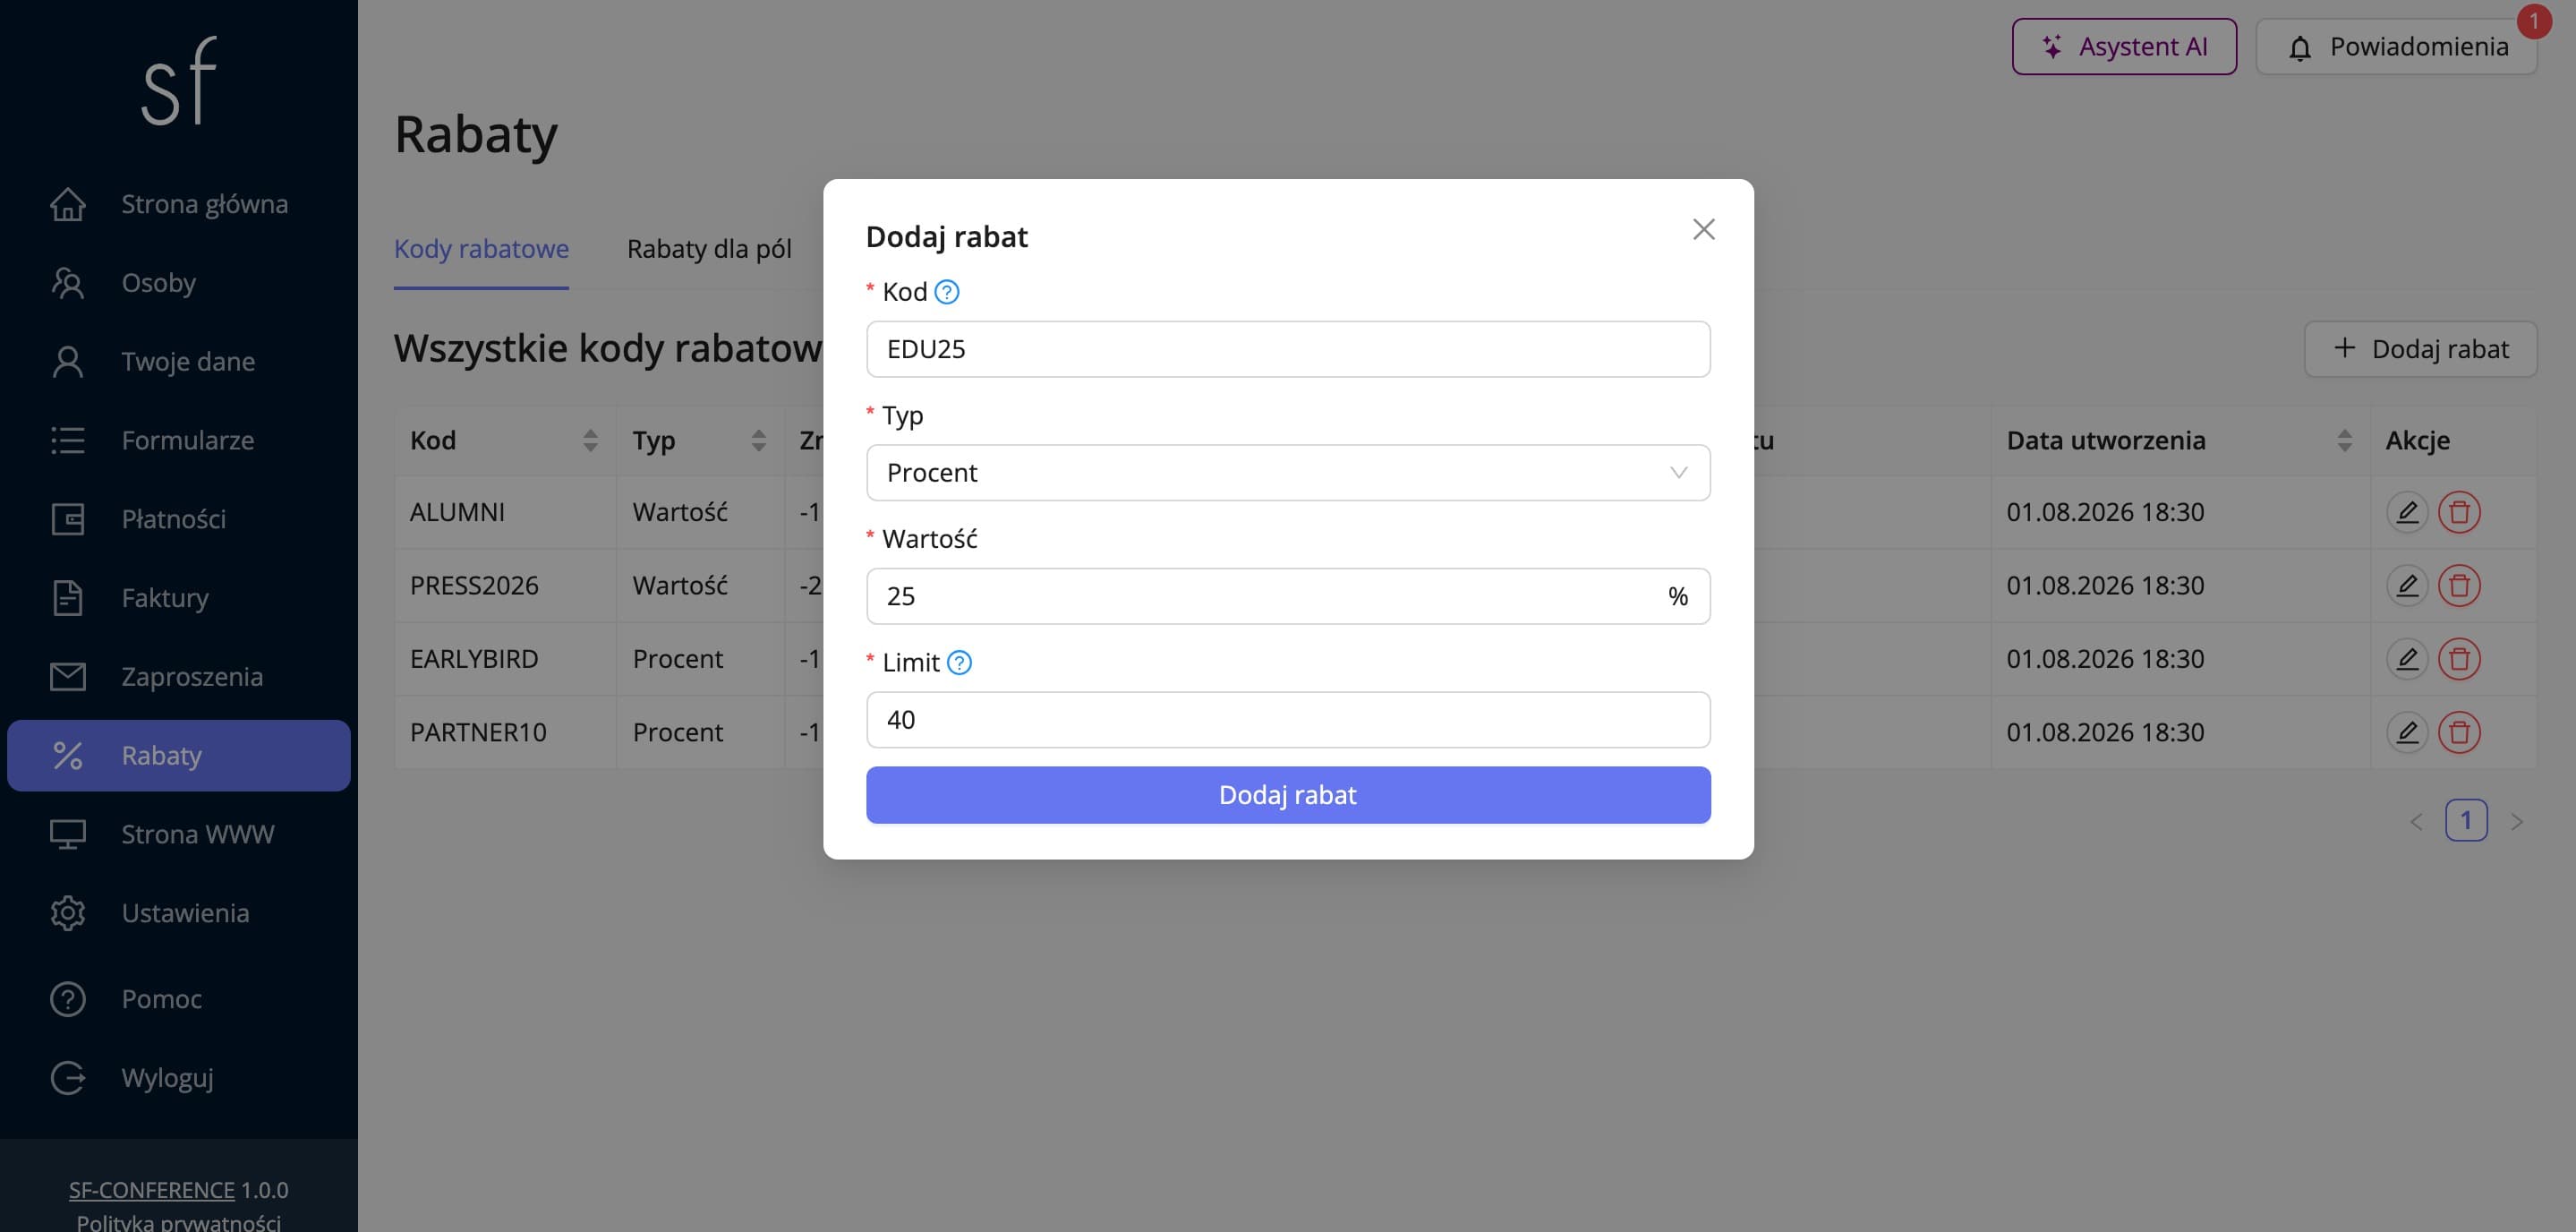Expand the Typ dropdown showing Procent
The width and height of the screenshot is (2576, 1232).
point(1288,473)
